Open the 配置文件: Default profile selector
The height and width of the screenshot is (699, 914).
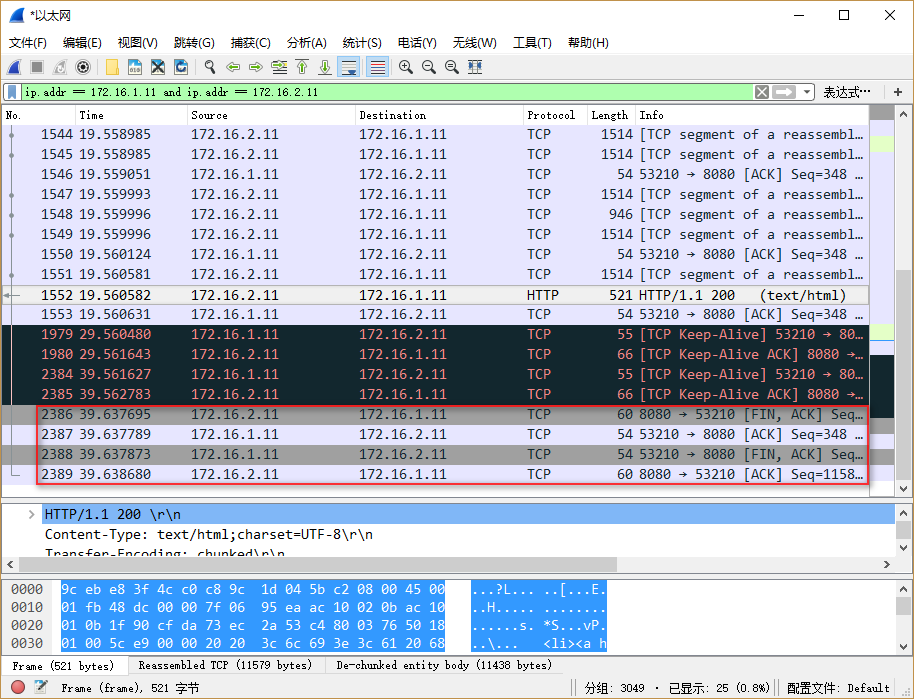[x=838, y=688]
